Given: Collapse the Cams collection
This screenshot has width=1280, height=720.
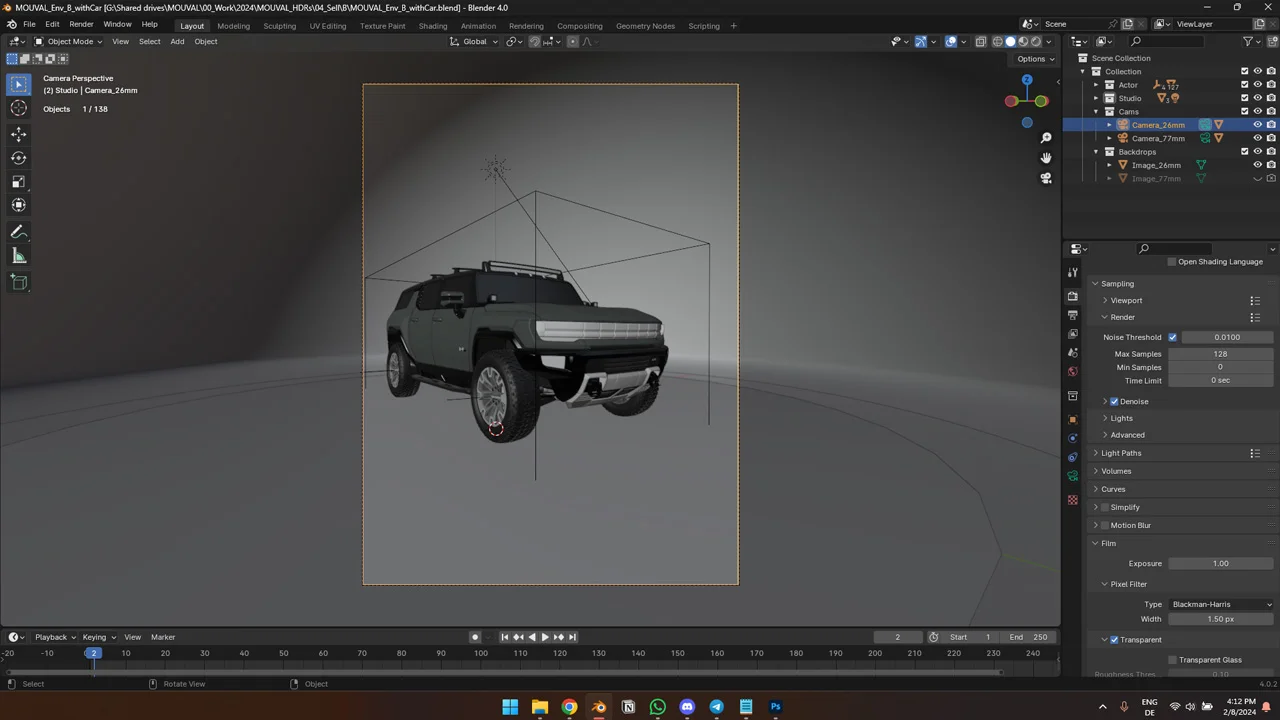Looking at the screenshot, I should click(x=1096, y=111).
